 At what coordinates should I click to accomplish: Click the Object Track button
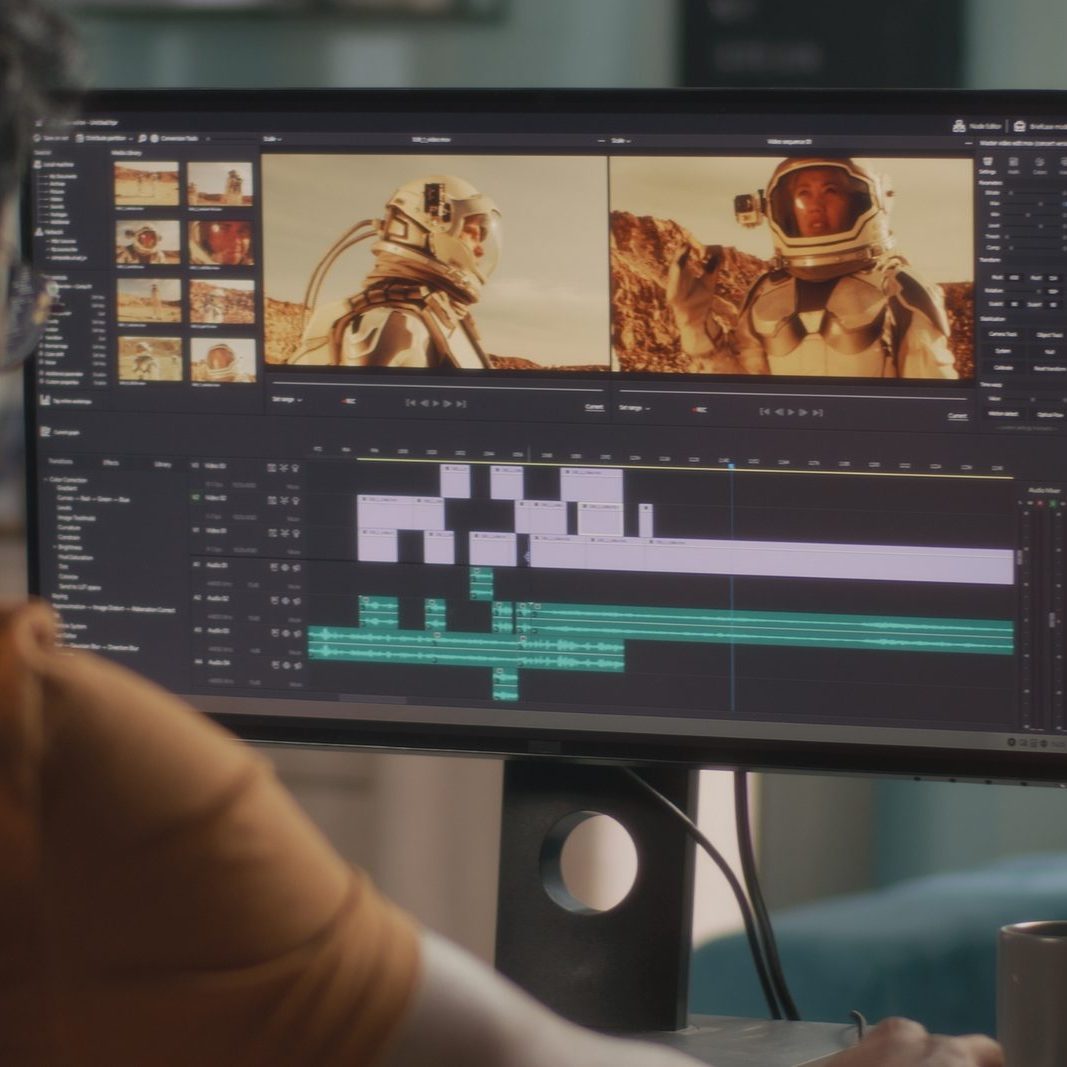pyautogui.click(x=1049, y=335)
